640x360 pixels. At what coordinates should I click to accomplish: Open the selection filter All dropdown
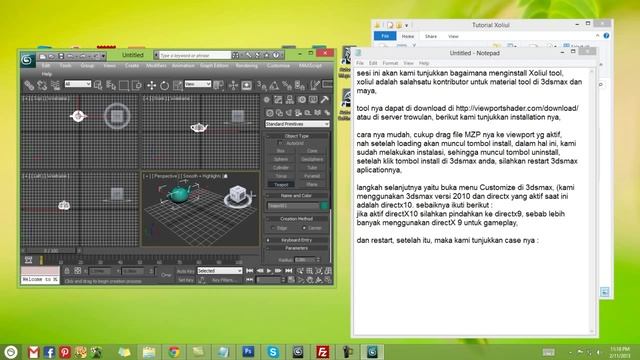[x=78, y=84]
